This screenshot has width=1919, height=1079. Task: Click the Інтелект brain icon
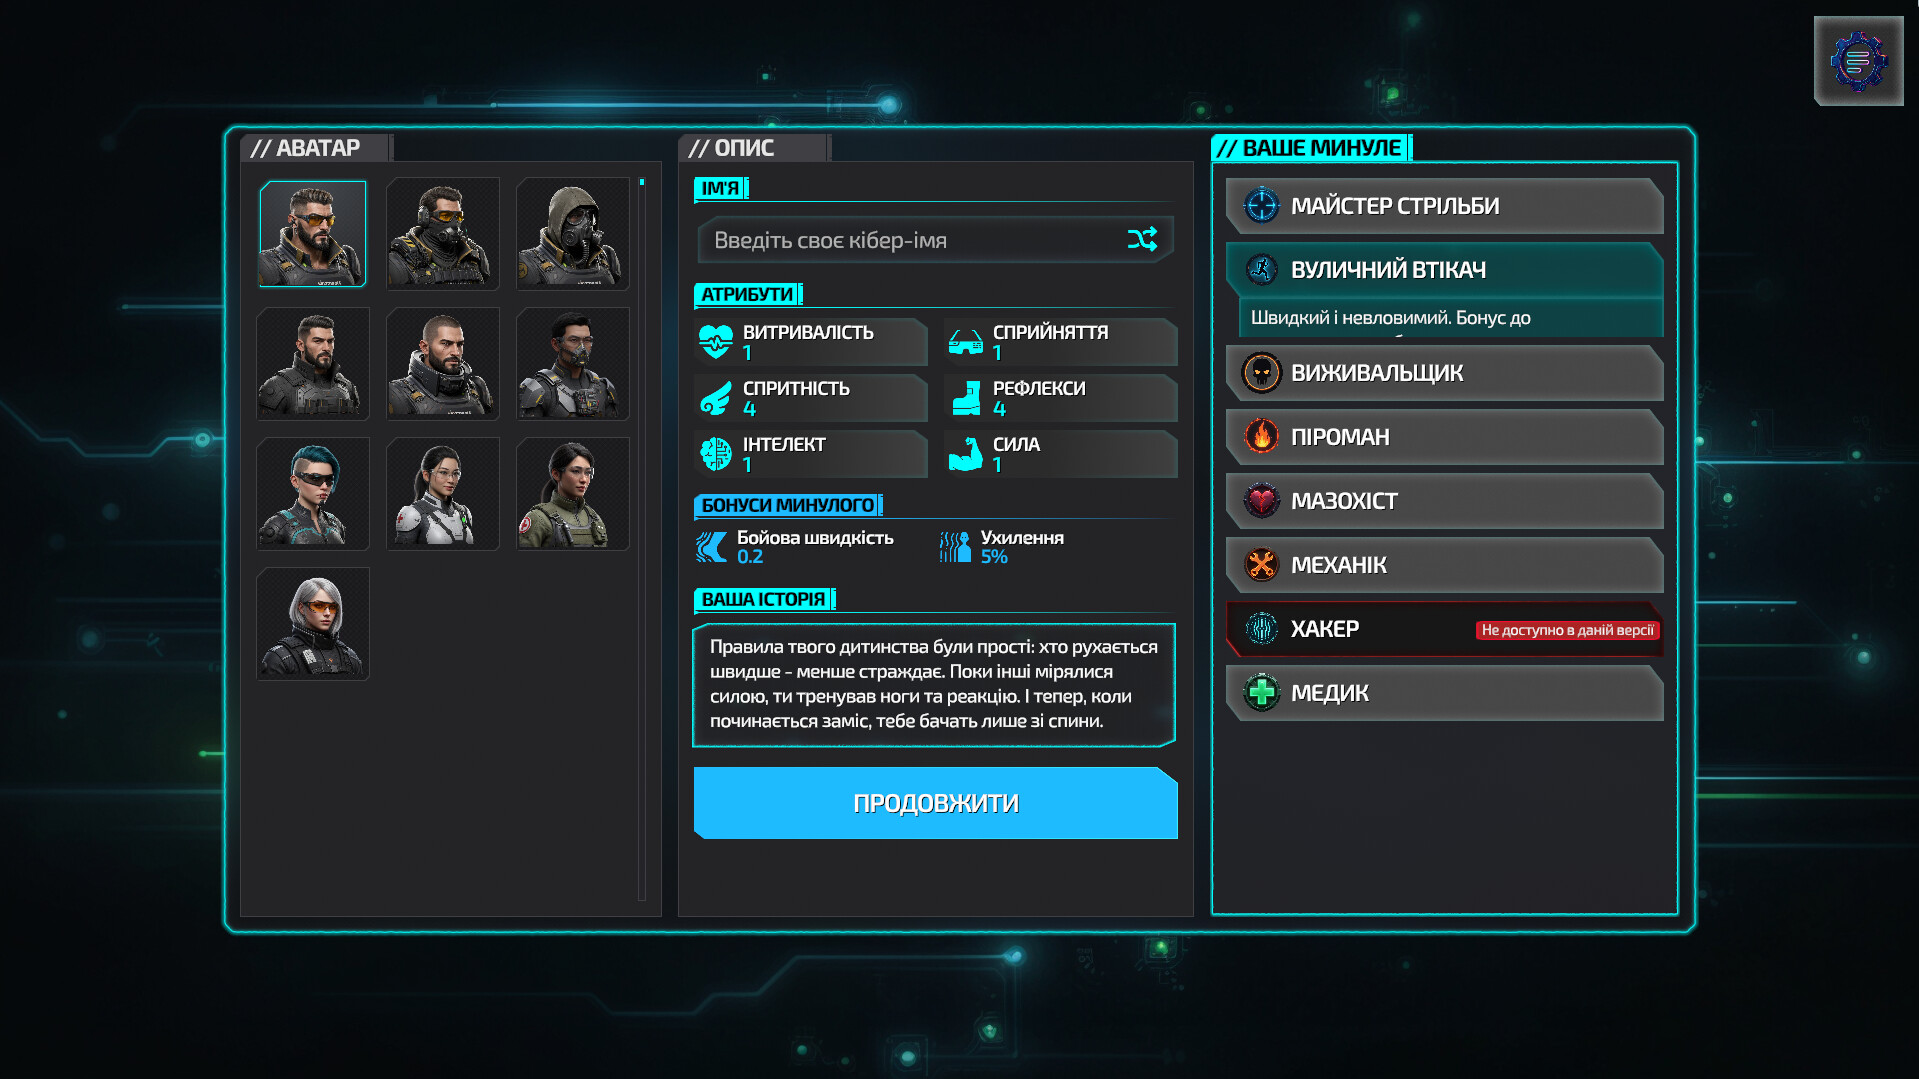pyautogui.click(x=716, y=454)
